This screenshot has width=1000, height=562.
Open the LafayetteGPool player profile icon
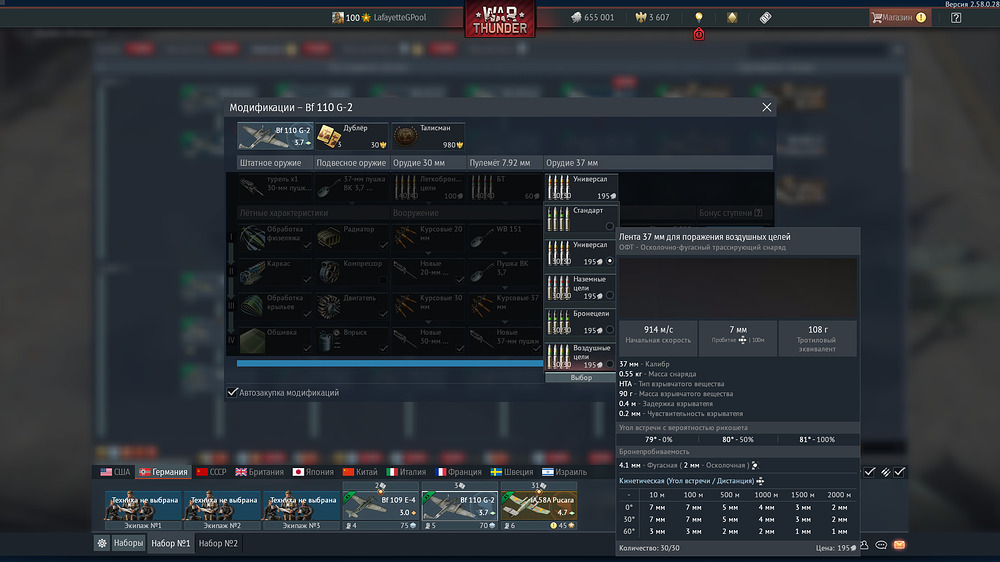coord(338,17)
